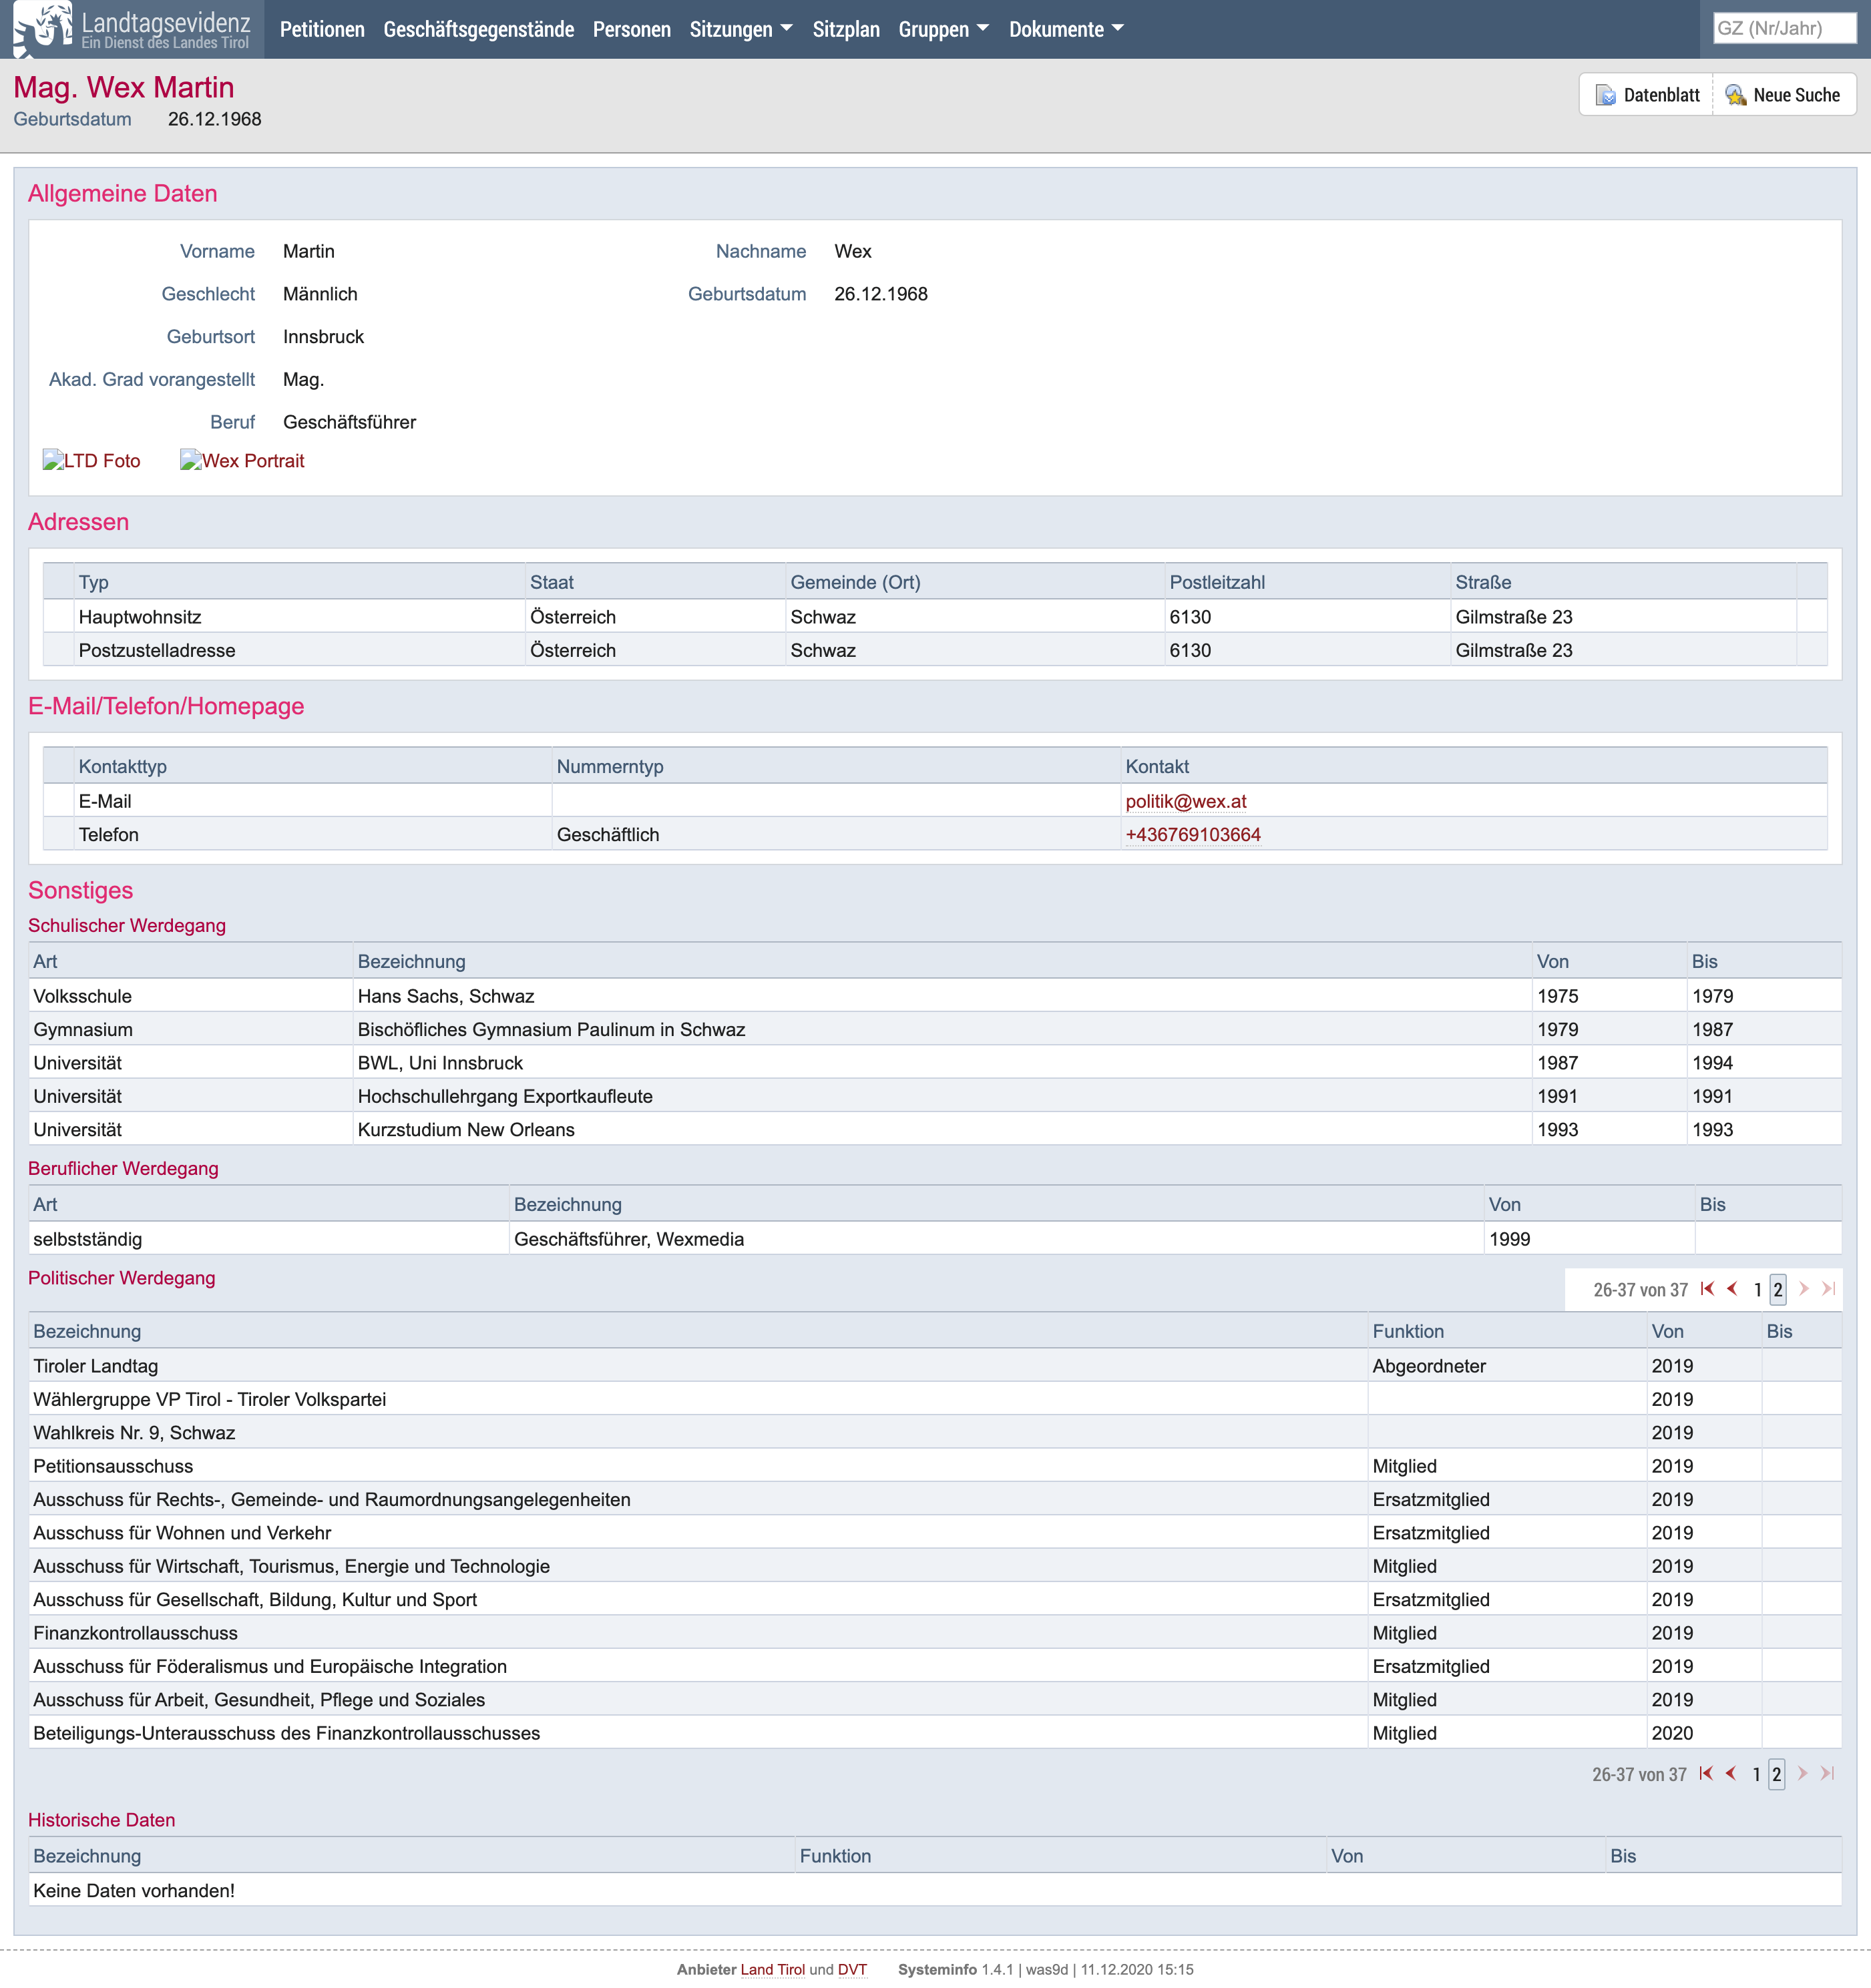The height and width of the screenshot is (1988, 1871).
Task: Click the Datenblatt document icon
Action: [1605, 95]
